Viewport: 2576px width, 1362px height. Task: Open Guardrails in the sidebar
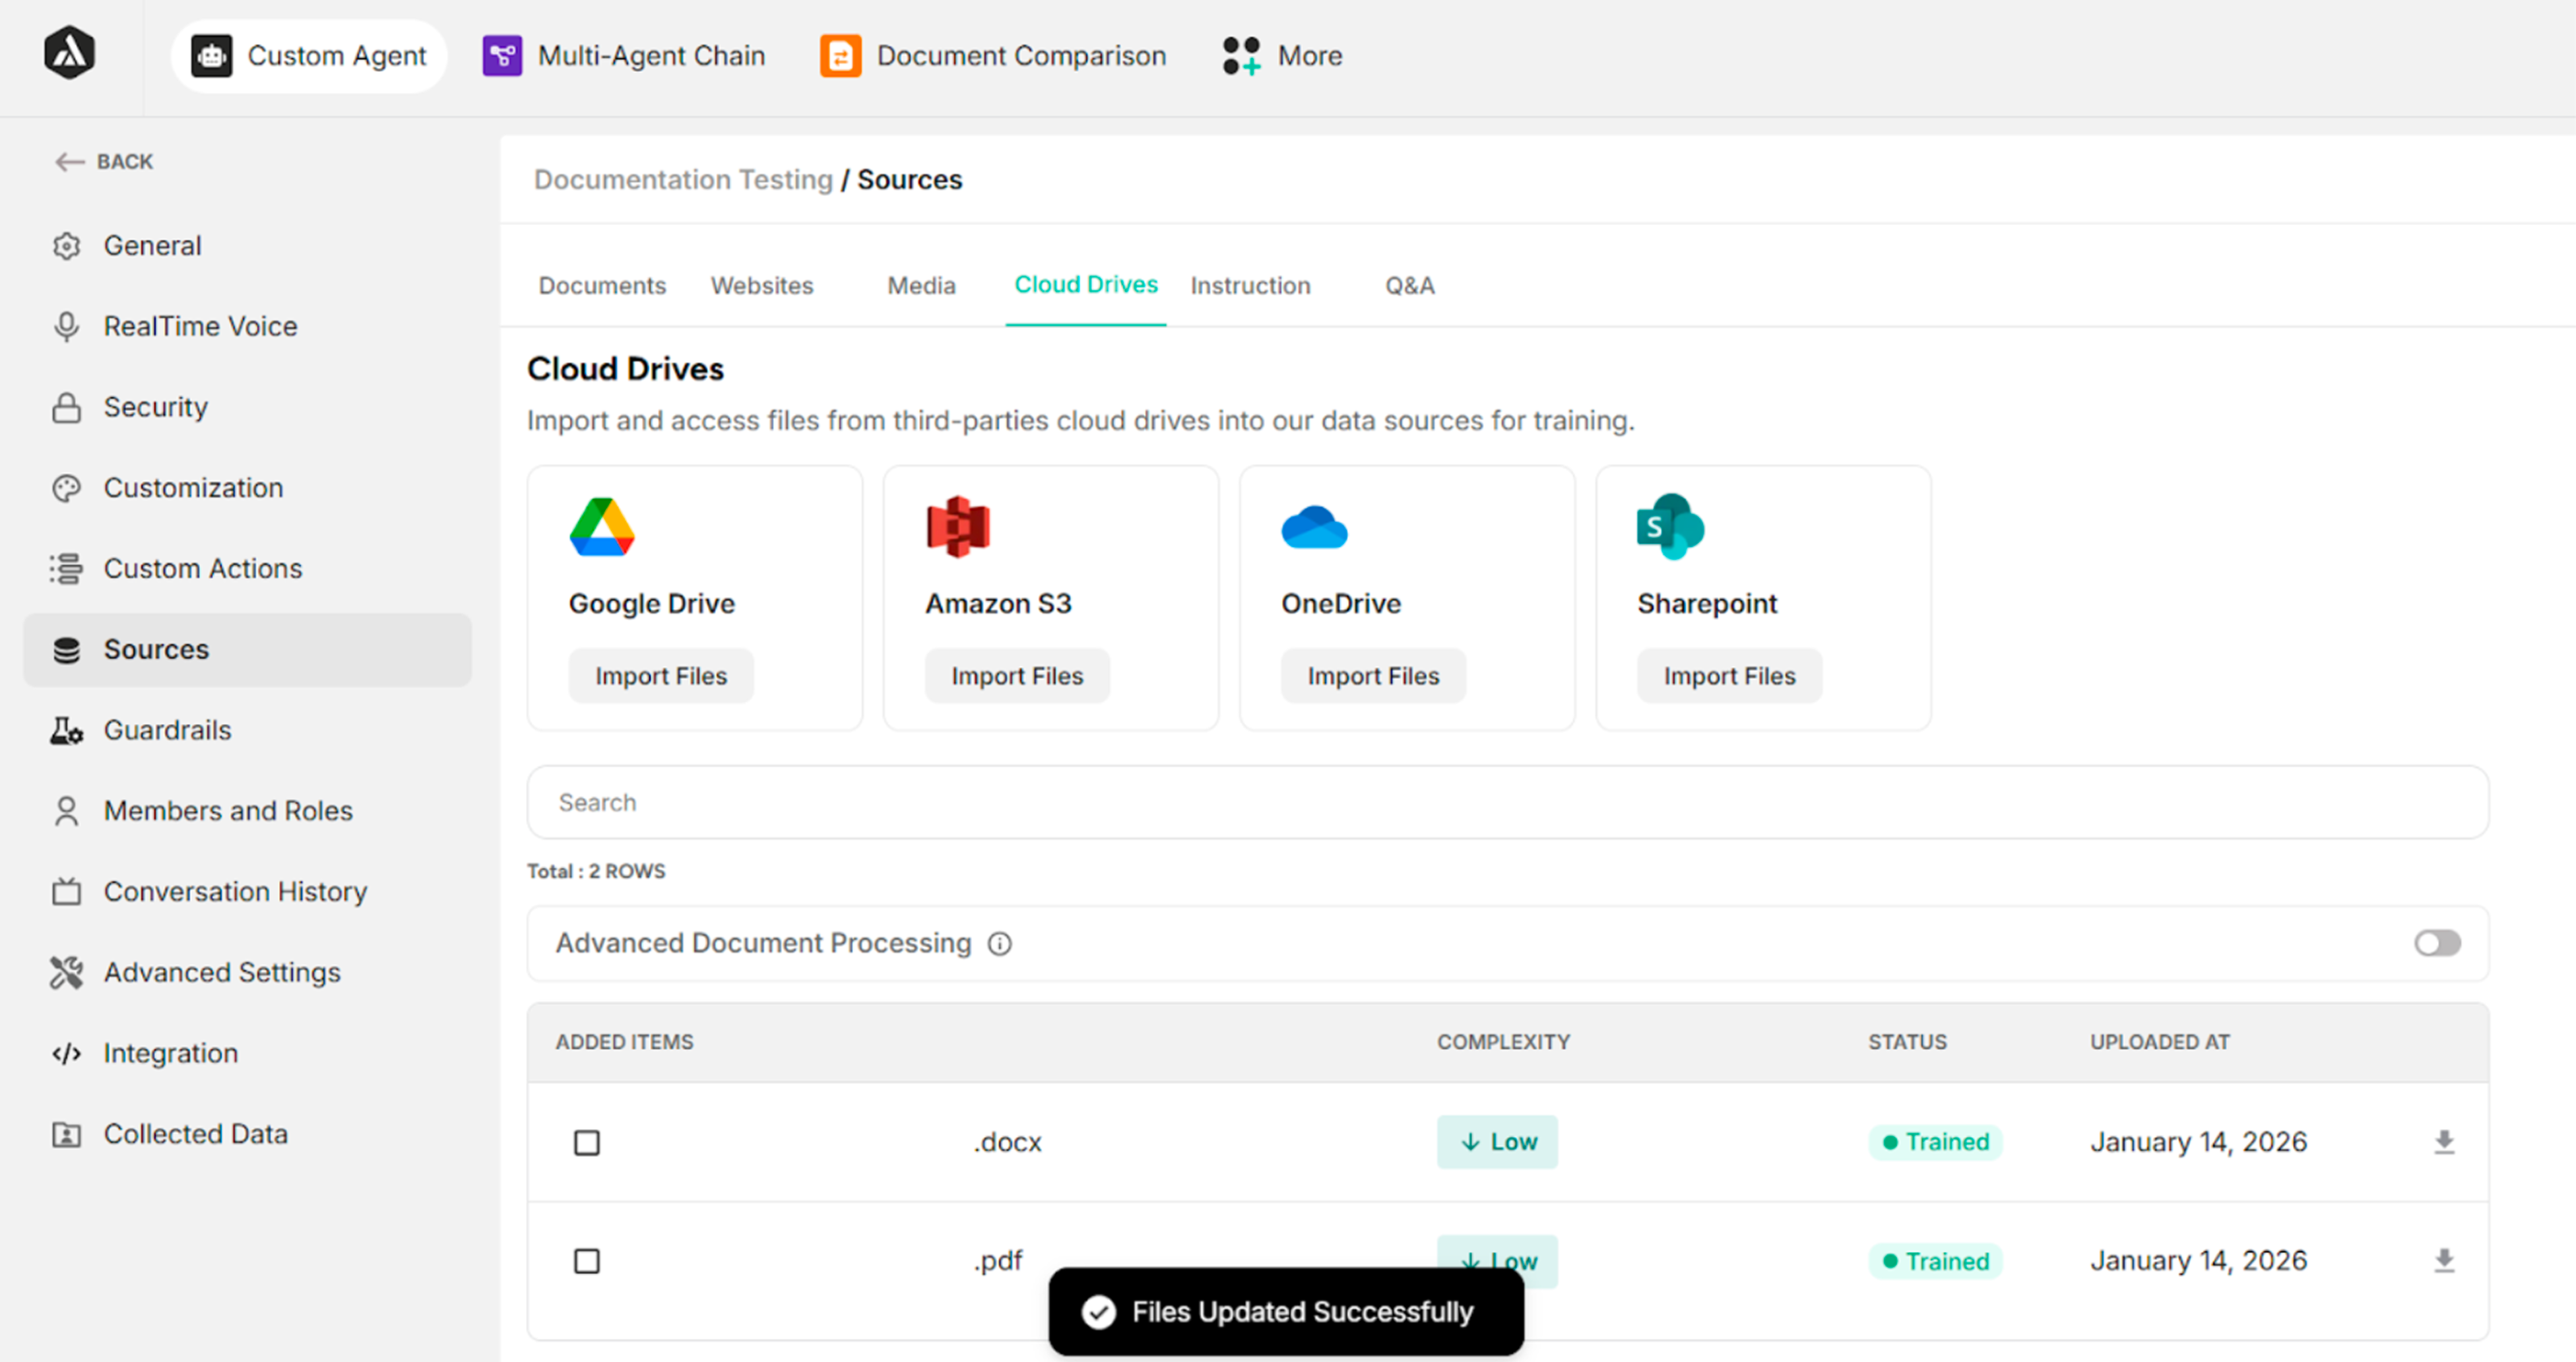(x=167, y=730)
